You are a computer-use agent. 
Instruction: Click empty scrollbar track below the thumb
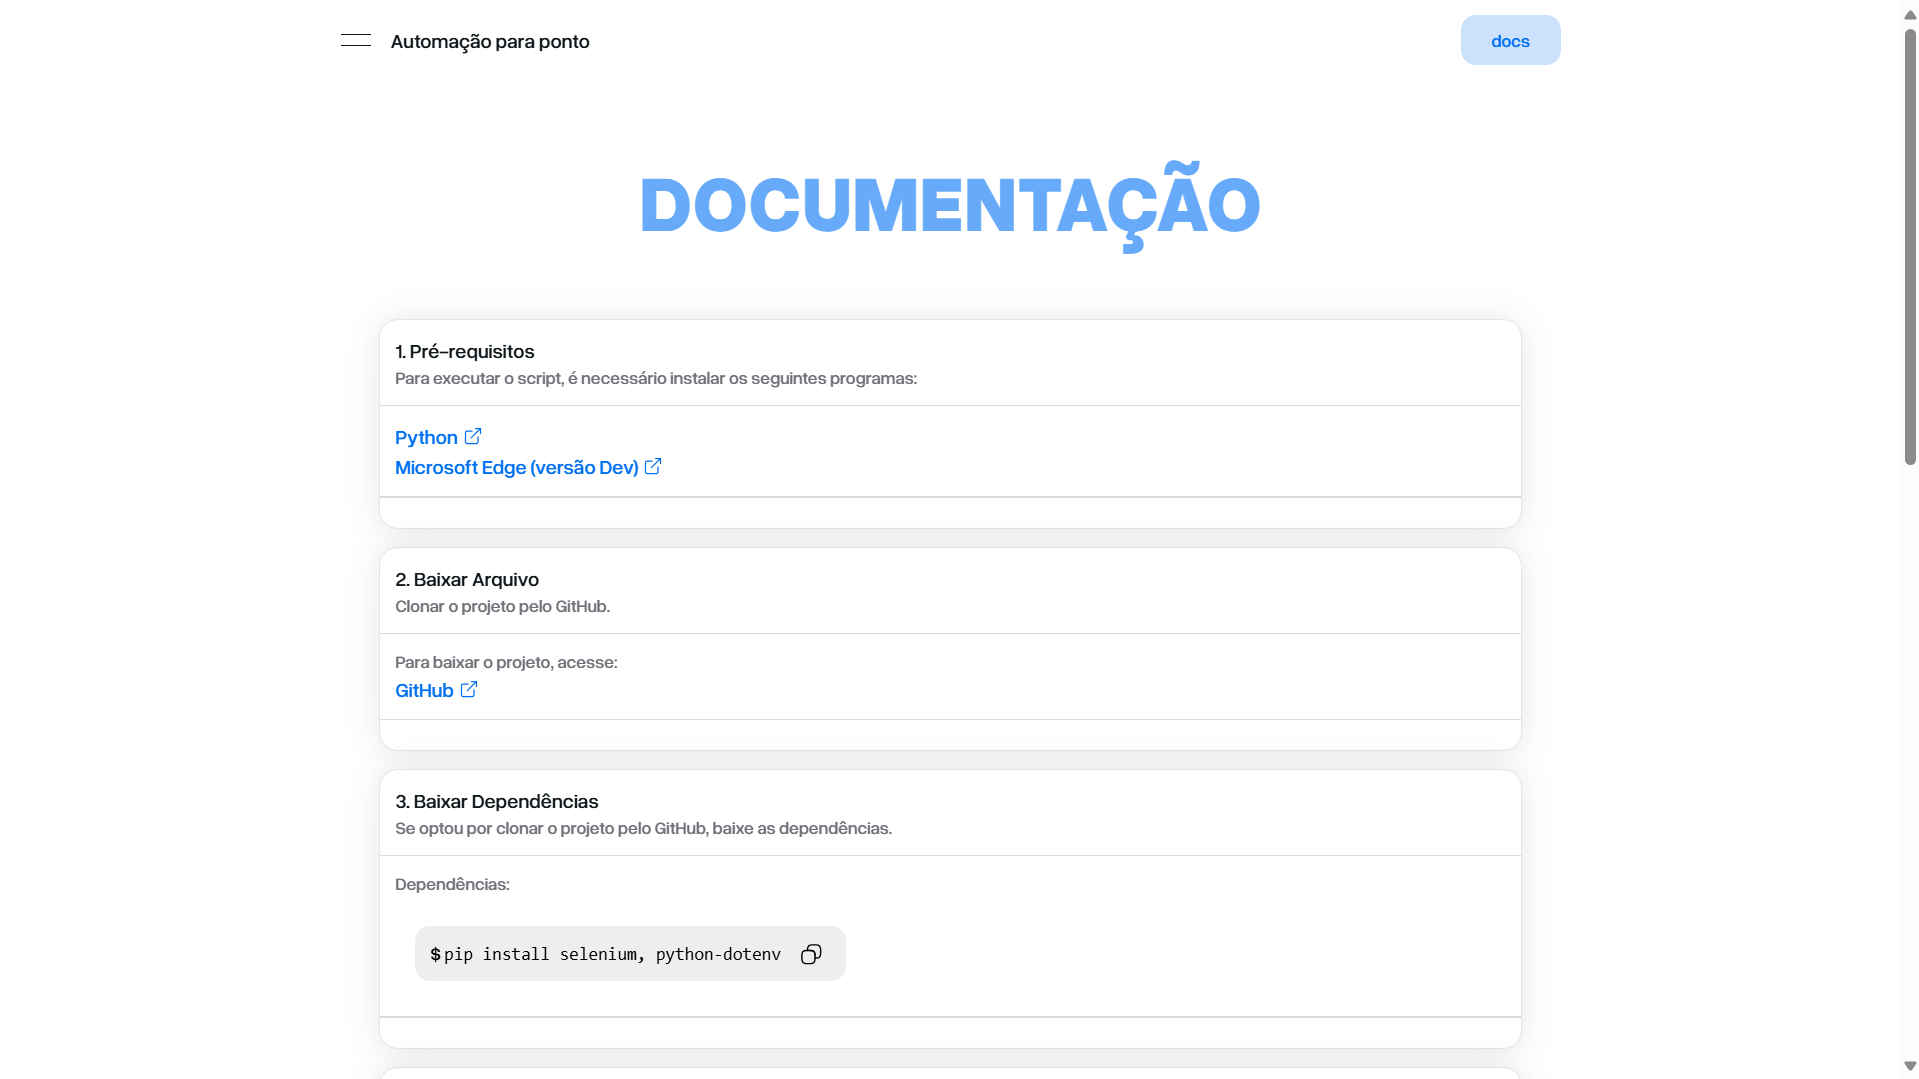pyautogui.click(x=1910, y=760)
